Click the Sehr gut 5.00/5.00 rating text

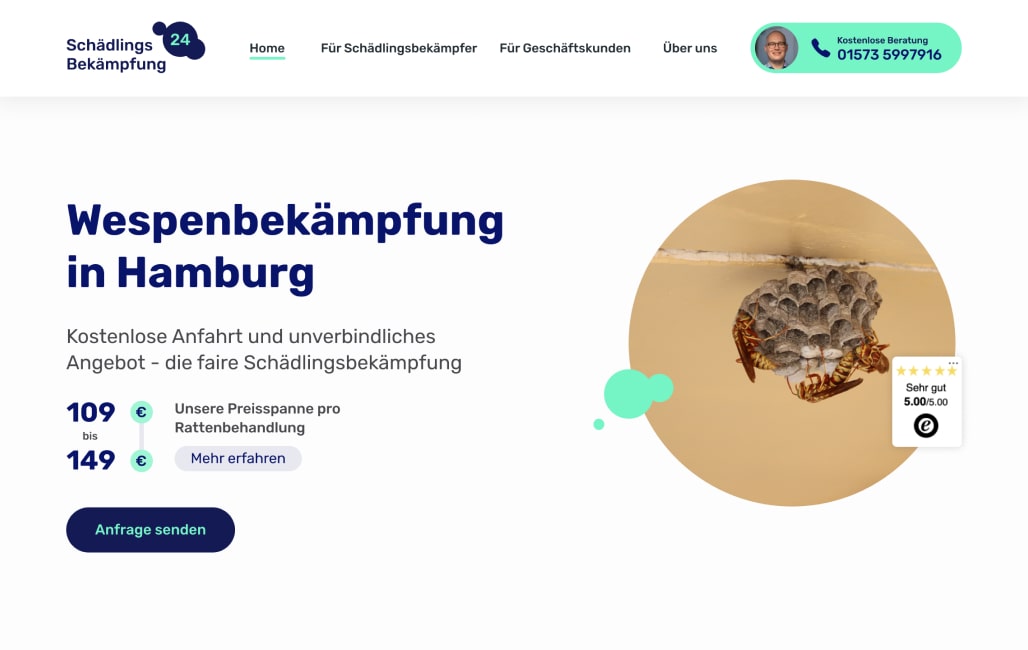(x=926, y=395)
